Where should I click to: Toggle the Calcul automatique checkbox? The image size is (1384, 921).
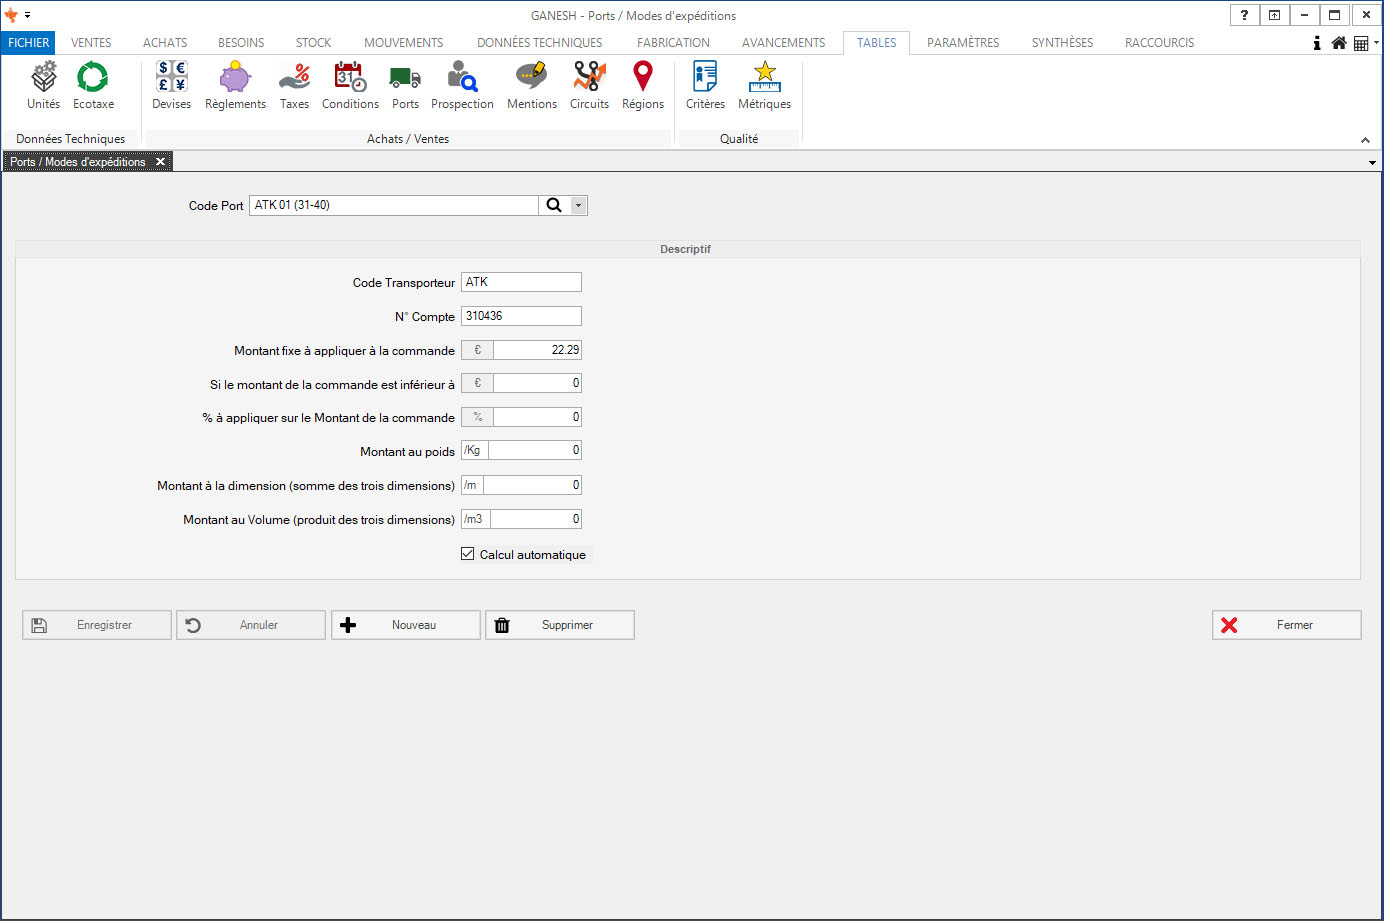467,554
